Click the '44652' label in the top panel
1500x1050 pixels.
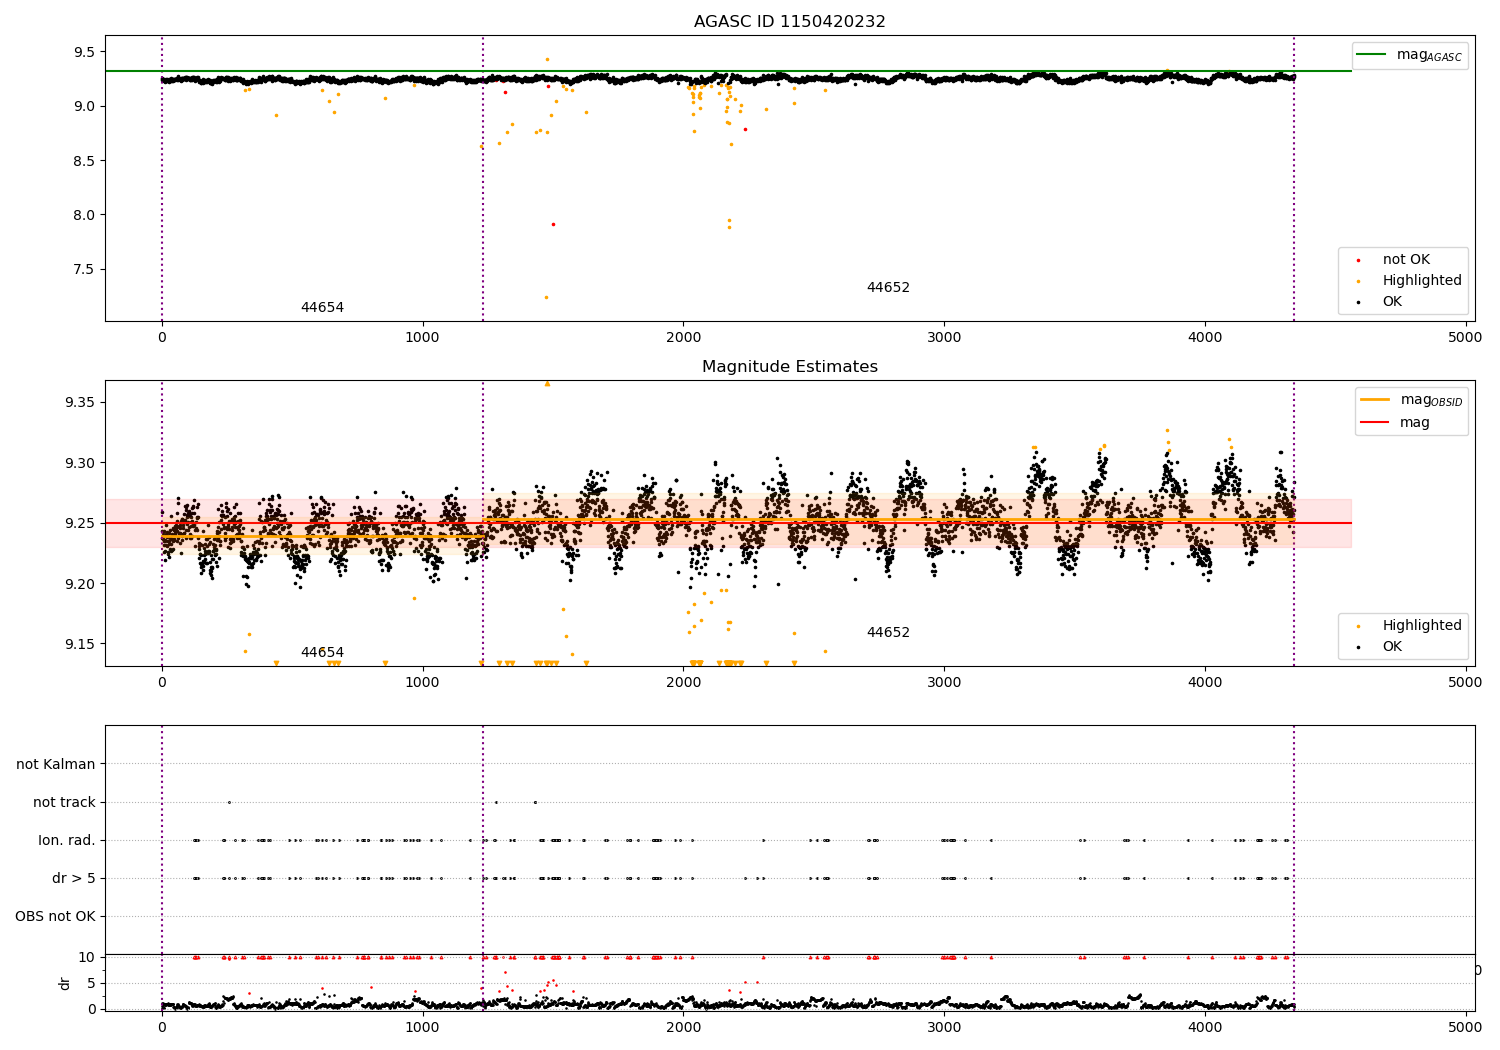(888, 288)
